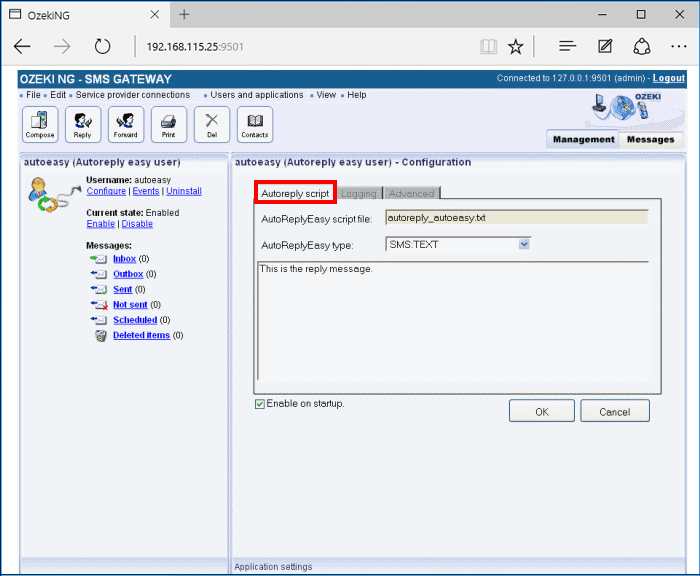Screen dimensions: 700x576
Task: Open the Deleted items link
Action: pos(142,335)
